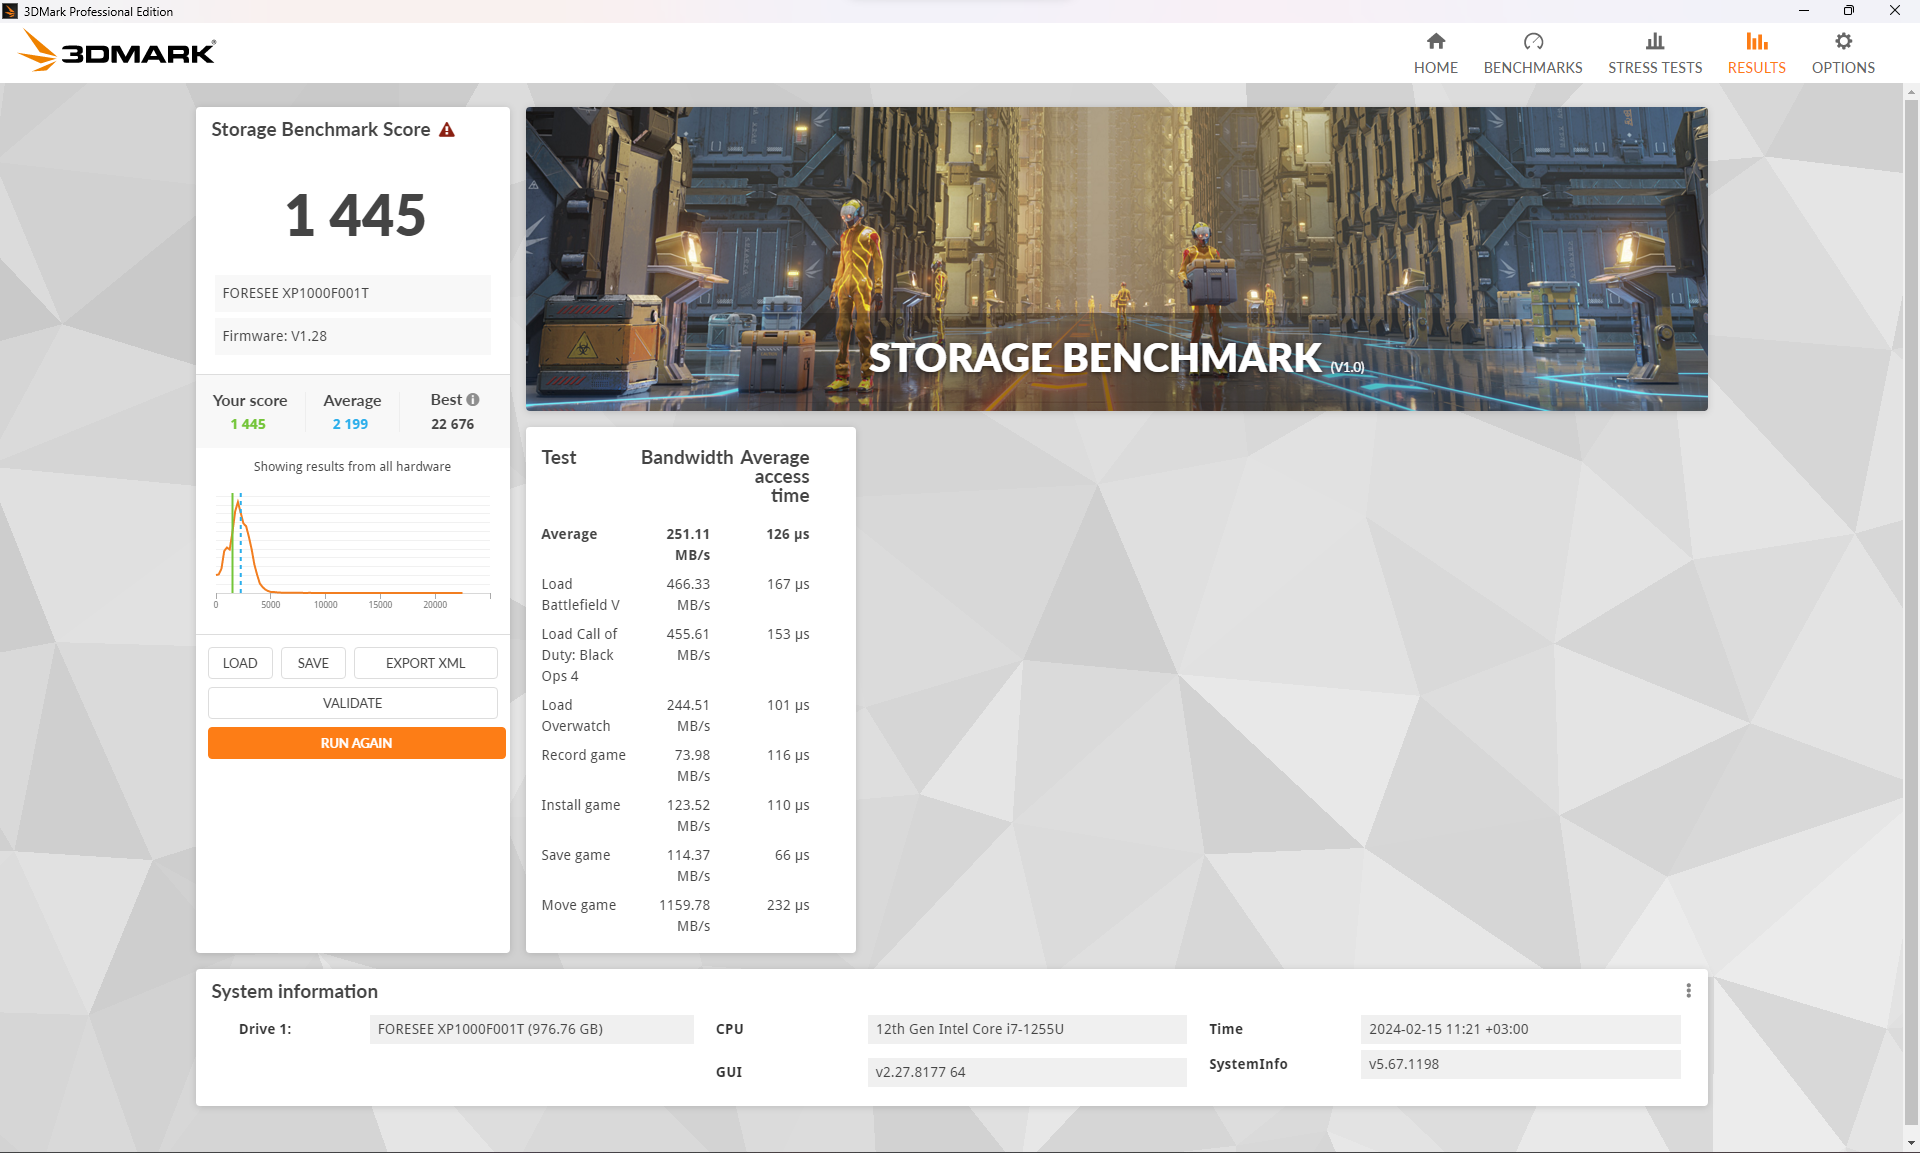
Task: Click the RUN AGAIN button
Action: [356, 743]
